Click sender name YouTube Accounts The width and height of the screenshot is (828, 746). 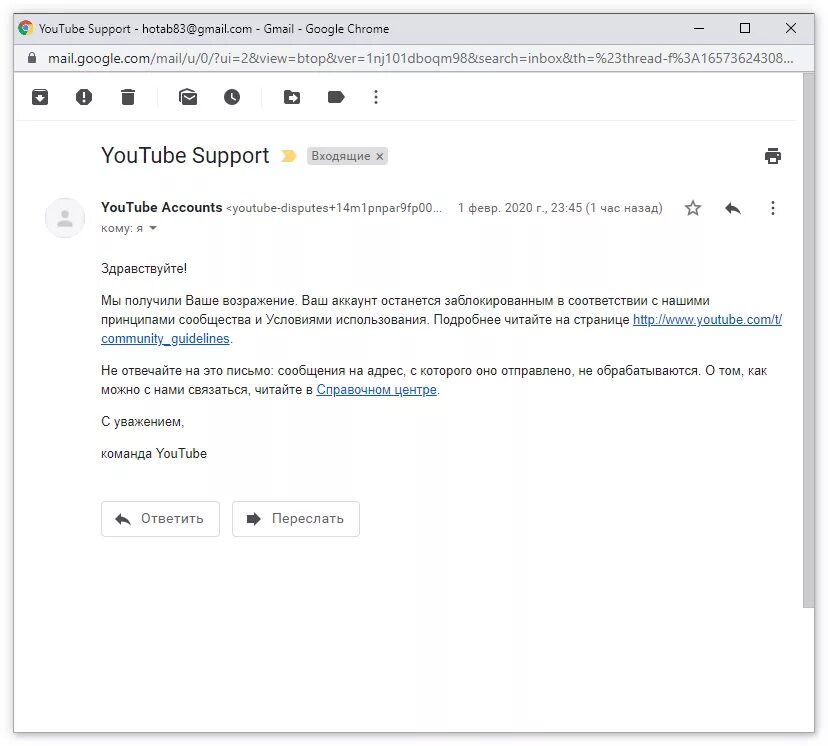coord(162,207)
